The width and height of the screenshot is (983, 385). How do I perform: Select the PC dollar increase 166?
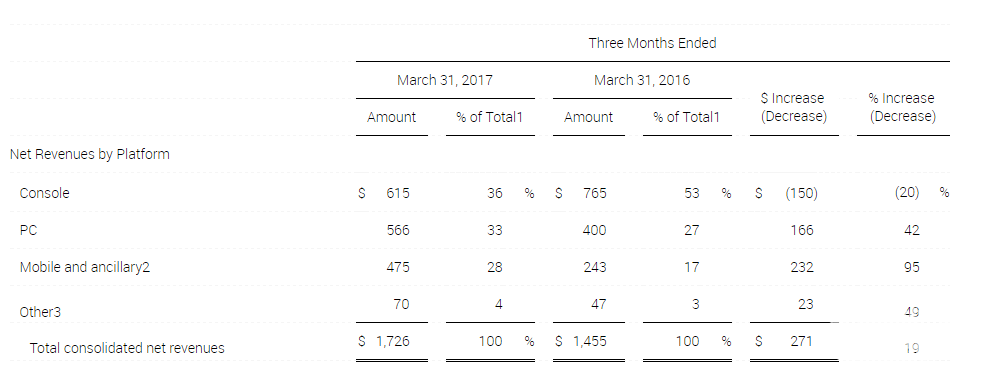(x=802, y=230)
